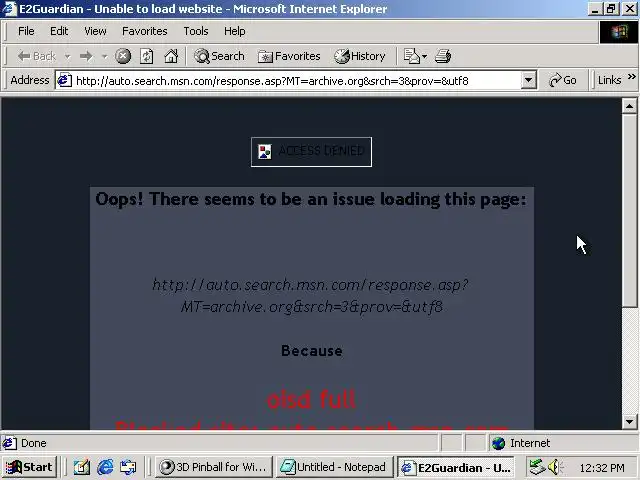Click the page icon in address bar
Screen dimensions: 640x480
click(x=64, y=80)
